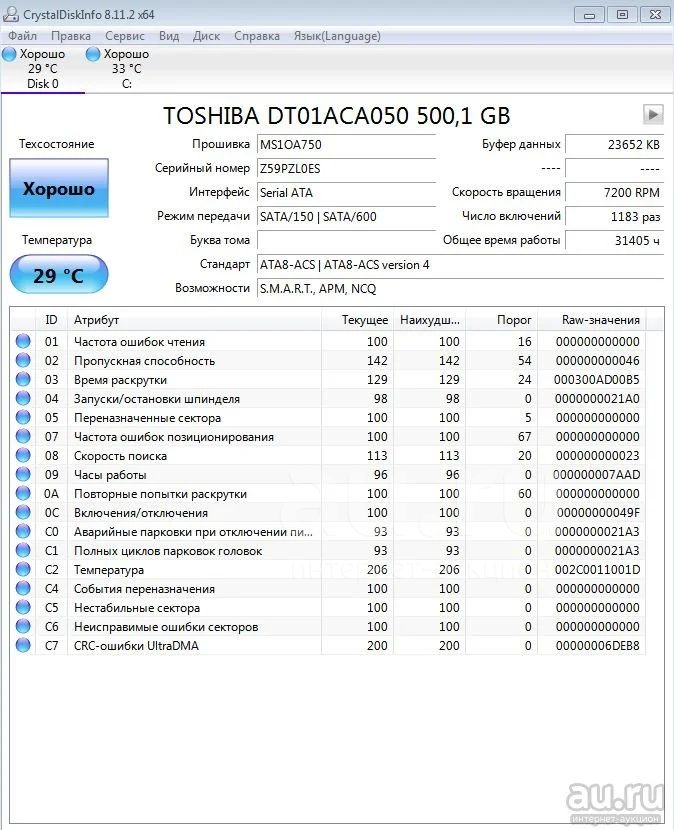Close the CrystalDiskInfo window
The height and width of the screenshot is (830, 674).
(655, 14)
